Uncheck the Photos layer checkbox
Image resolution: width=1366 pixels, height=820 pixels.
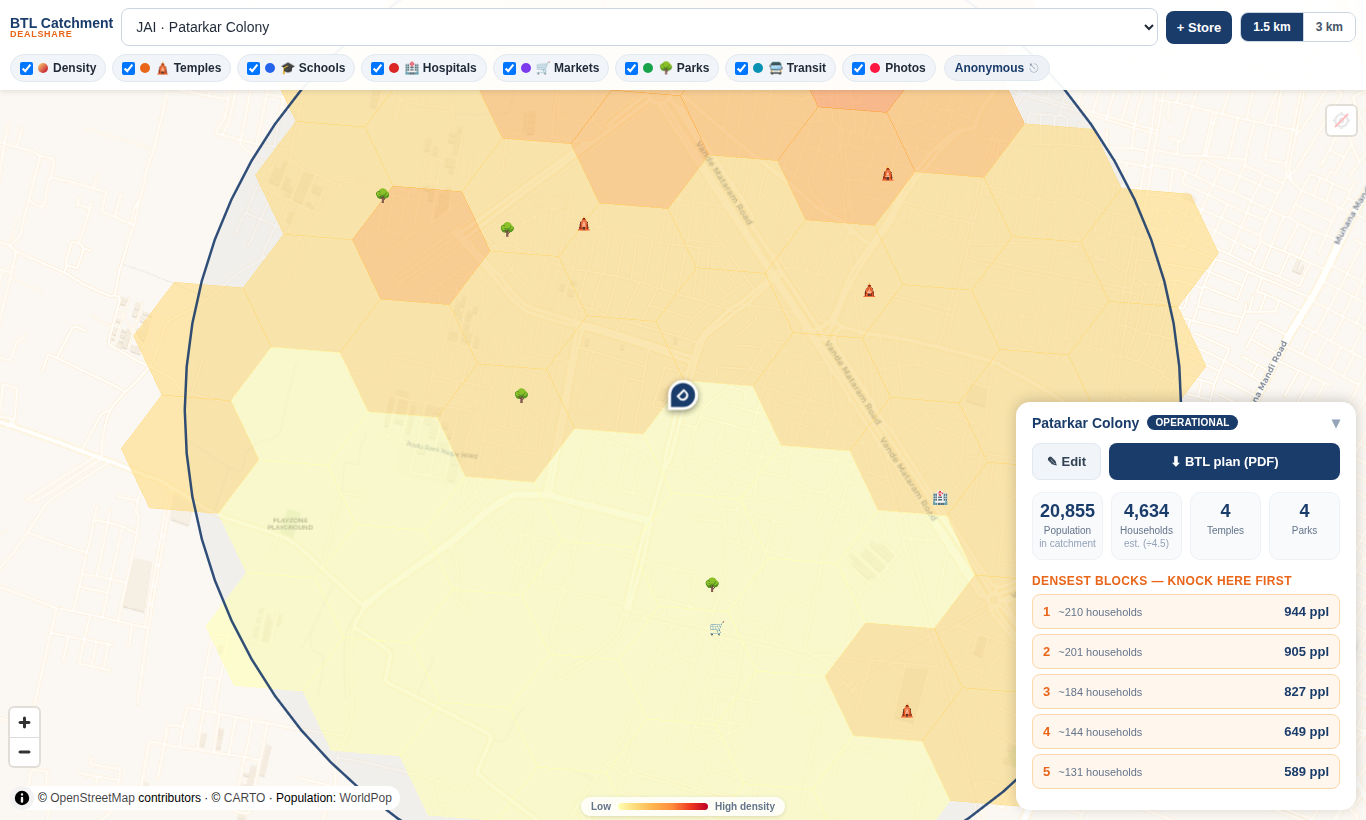[859, 68]
